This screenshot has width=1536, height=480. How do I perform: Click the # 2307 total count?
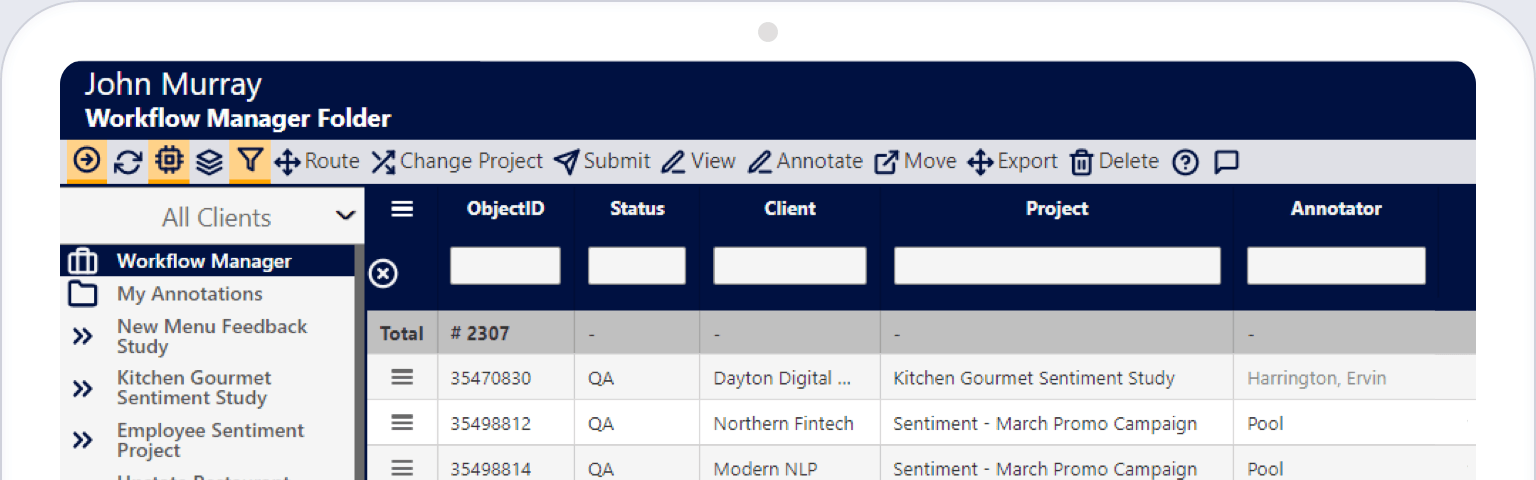480,333
